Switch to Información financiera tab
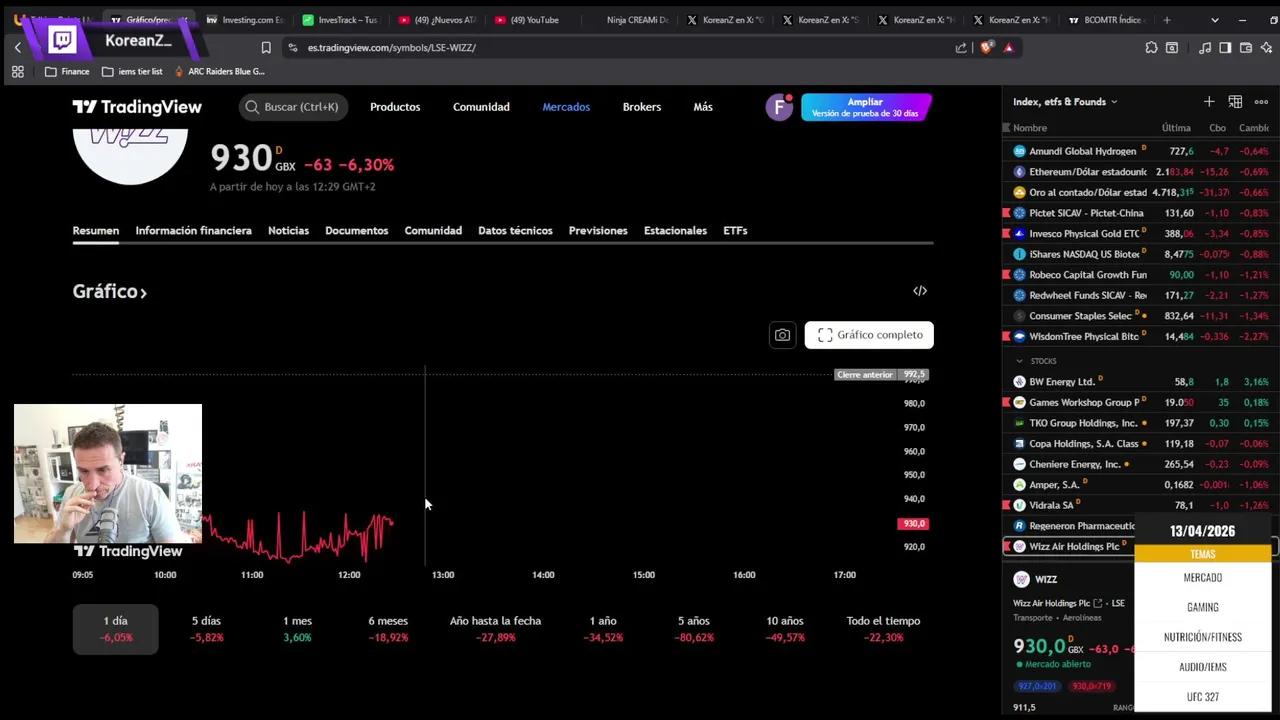This screenshot has height=720, width=1280. point(193,231)
